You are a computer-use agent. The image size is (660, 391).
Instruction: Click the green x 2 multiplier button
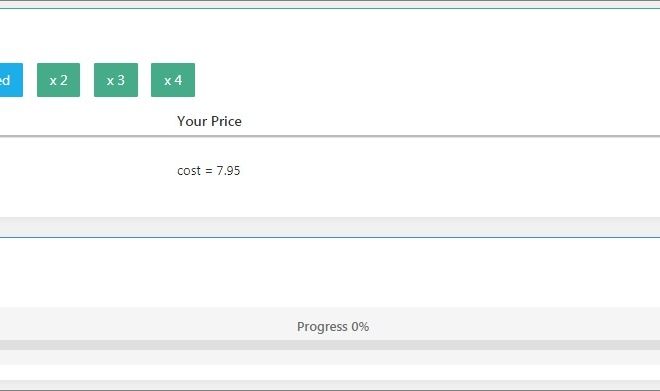[59, 80]
